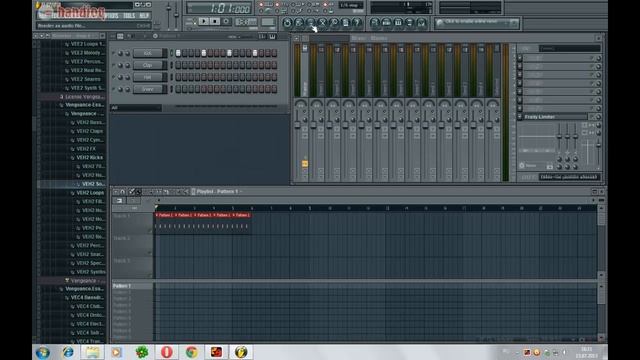The image size is (640, 360).
Task: Open Internet Explorer from the taskbar
Action: [68, 352]
